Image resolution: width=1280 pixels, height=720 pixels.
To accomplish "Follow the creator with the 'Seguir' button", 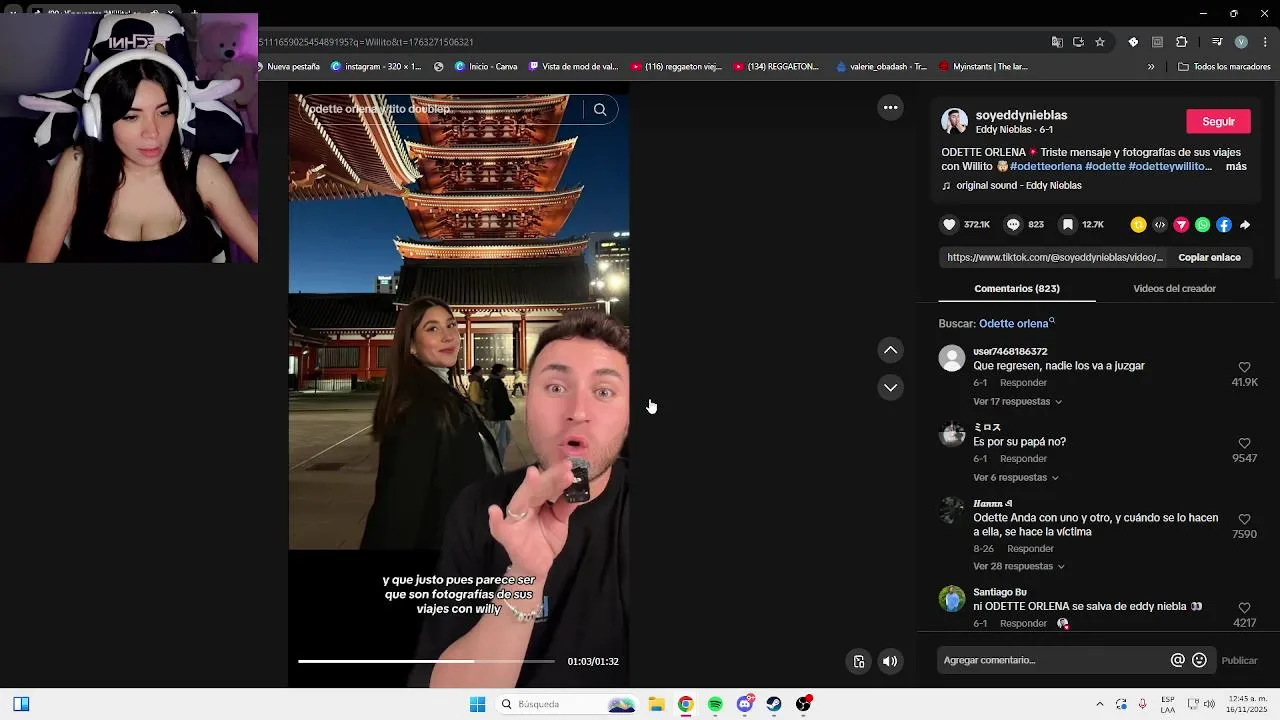I will coord(1218,121).
